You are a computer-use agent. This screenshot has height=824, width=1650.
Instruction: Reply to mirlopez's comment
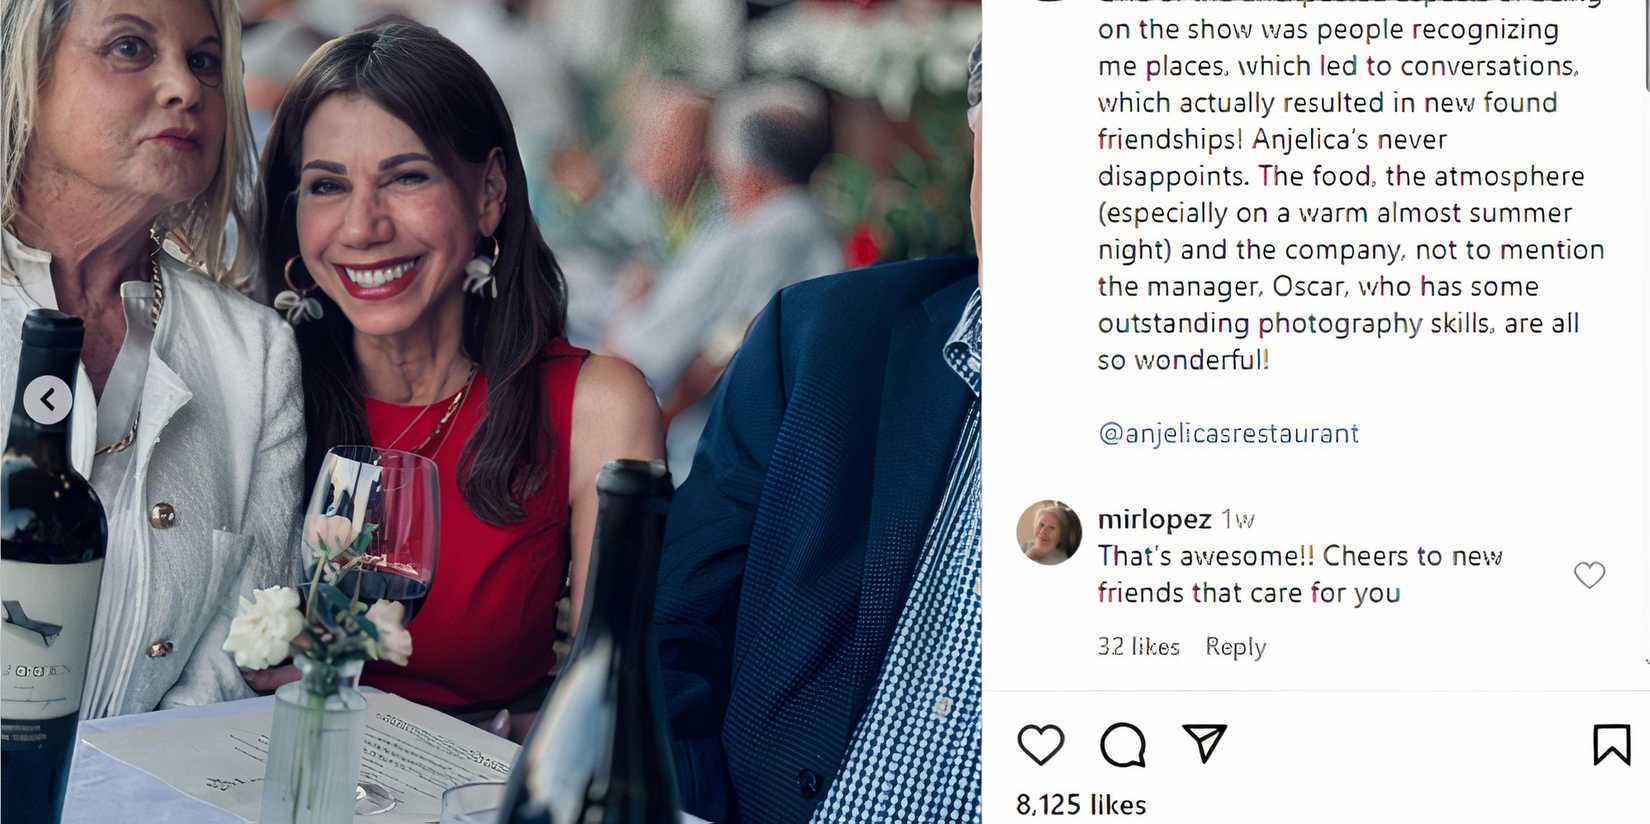tap(1235, 647)
